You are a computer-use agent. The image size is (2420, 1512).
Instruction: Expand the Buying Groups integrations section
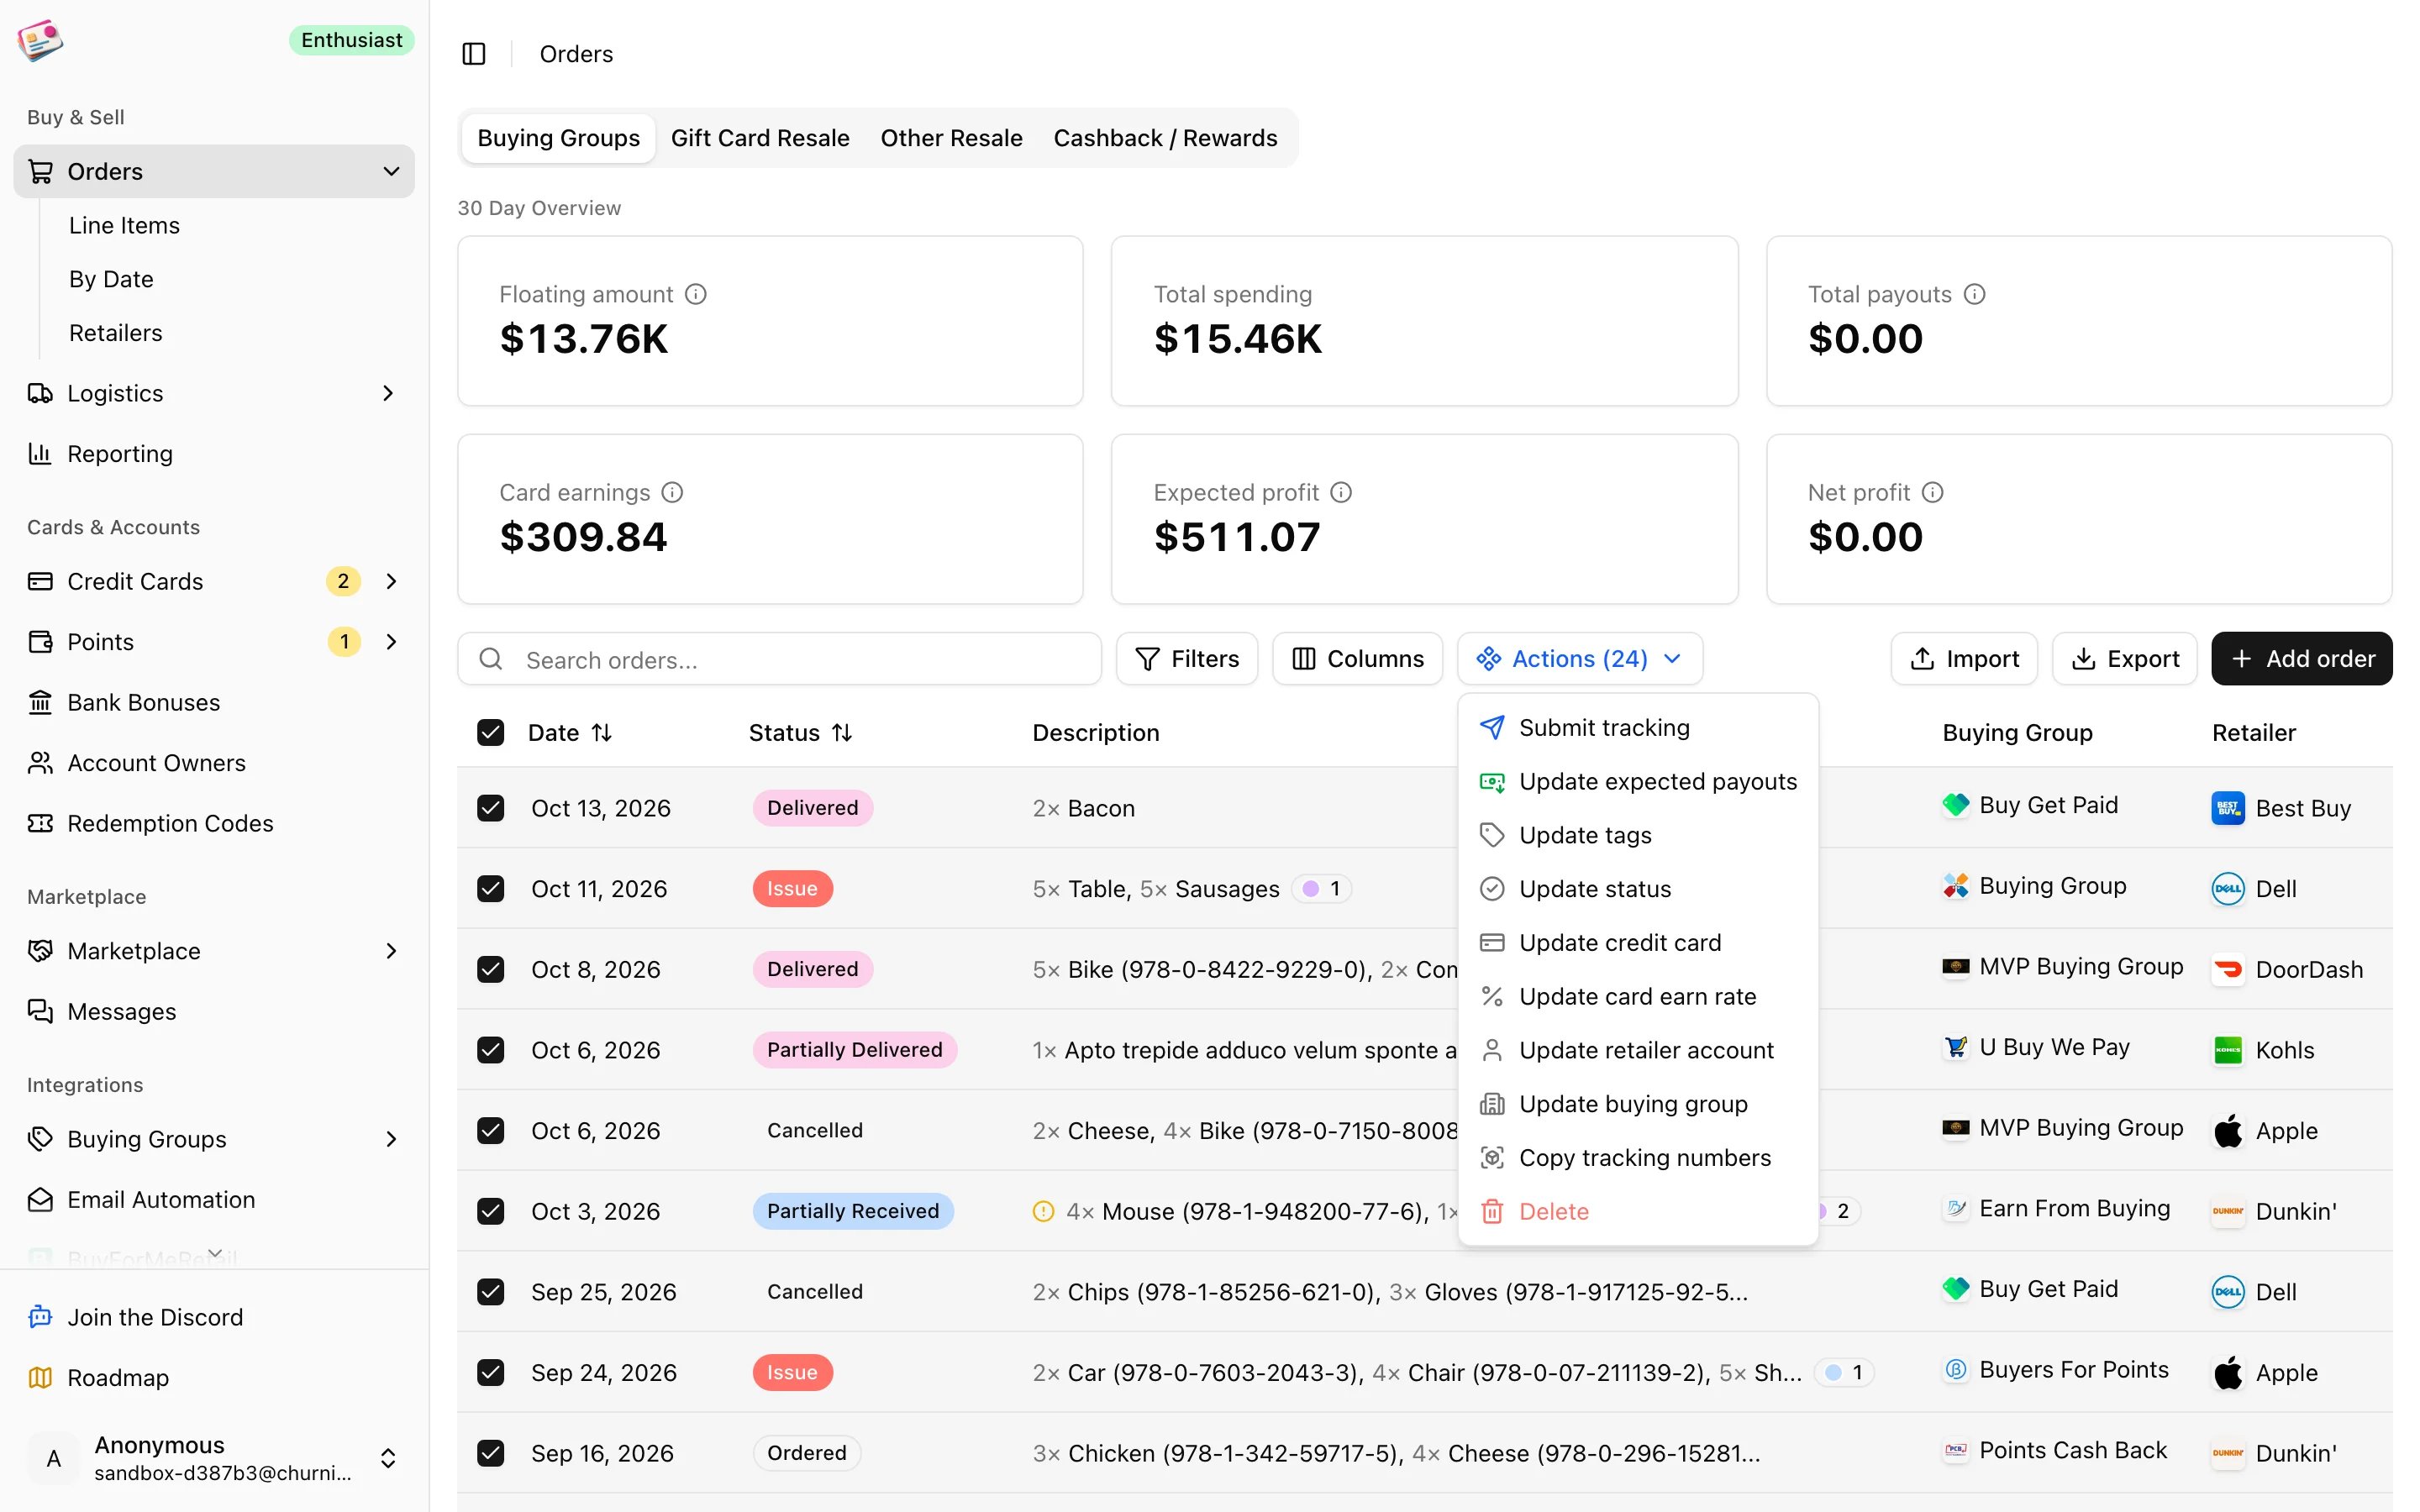(x=391, y=1140)
